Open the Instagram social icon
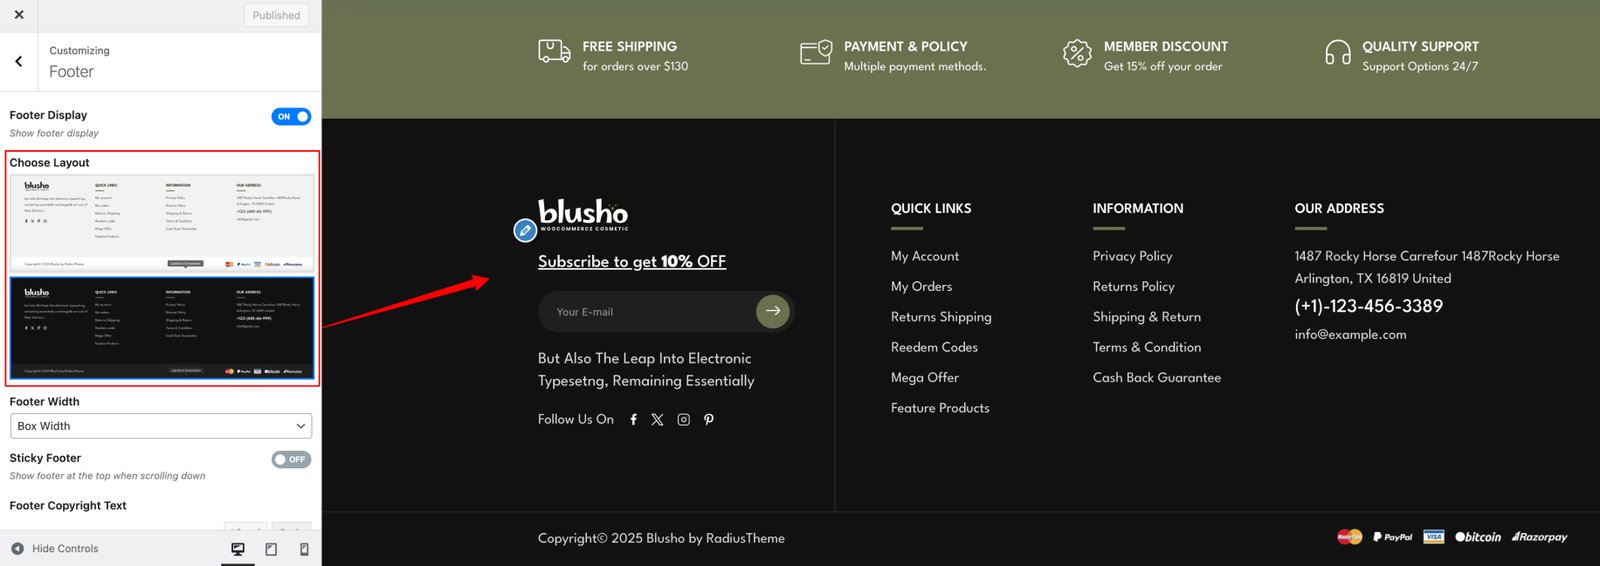The image size is (1600, 566). pyautogui.click(x=683, y=420)
